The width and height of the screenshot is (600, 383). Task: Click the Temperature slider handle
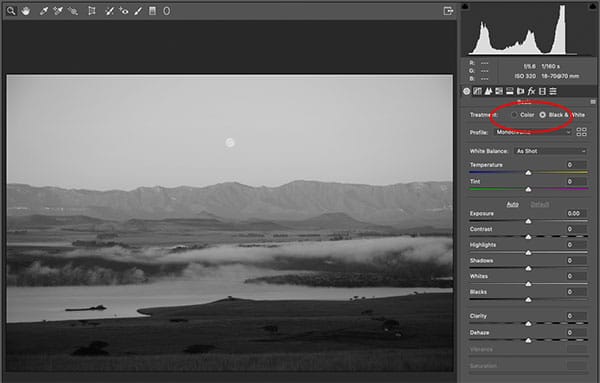pos(528,173)
